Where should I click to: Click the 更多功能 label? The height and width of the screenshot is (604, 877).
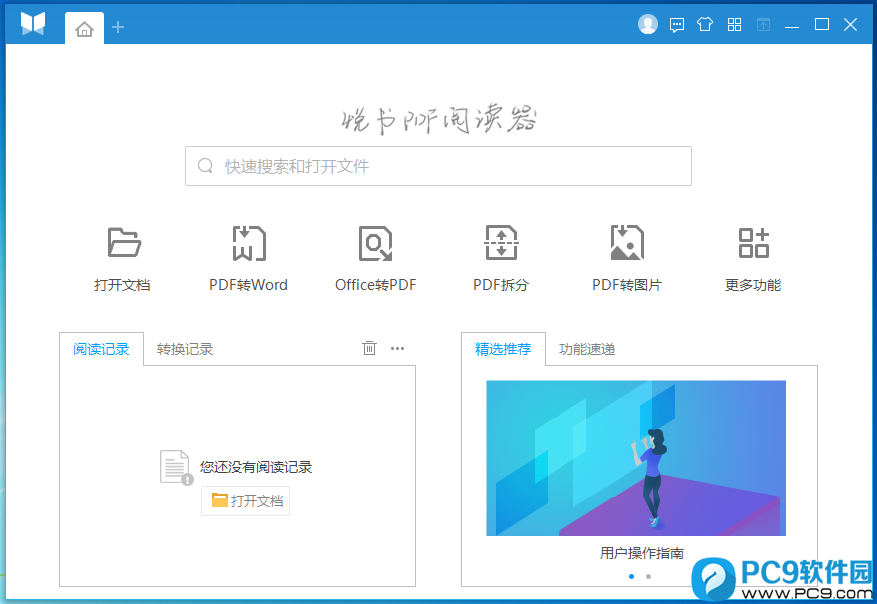753,285
